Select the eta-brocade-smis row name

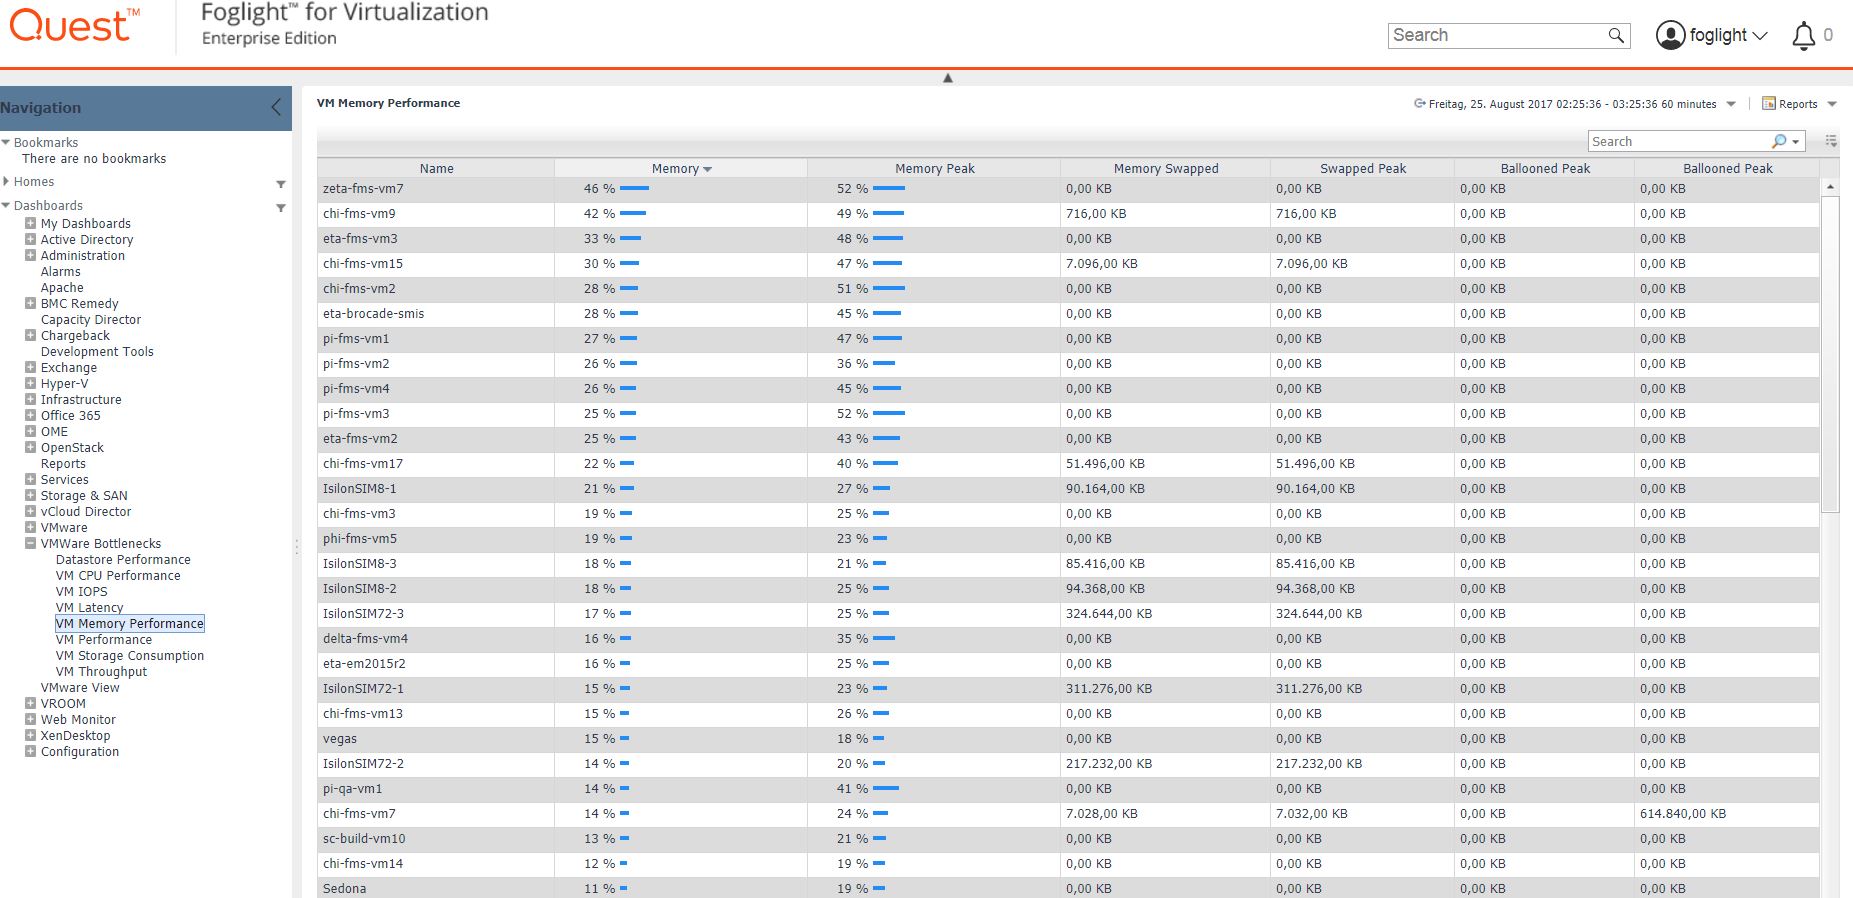pos(373,313)
